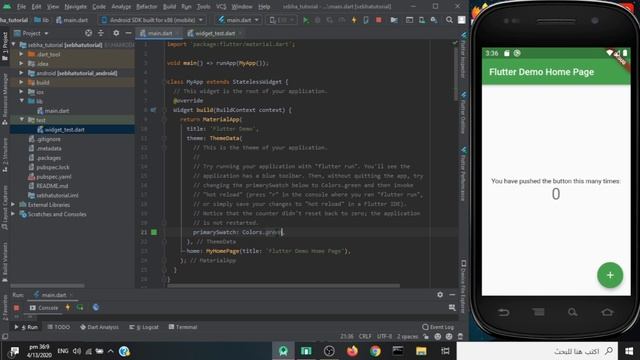Hide the Project panel with the minus icon
The image size is (640, 360).
[x=128, y=33]
